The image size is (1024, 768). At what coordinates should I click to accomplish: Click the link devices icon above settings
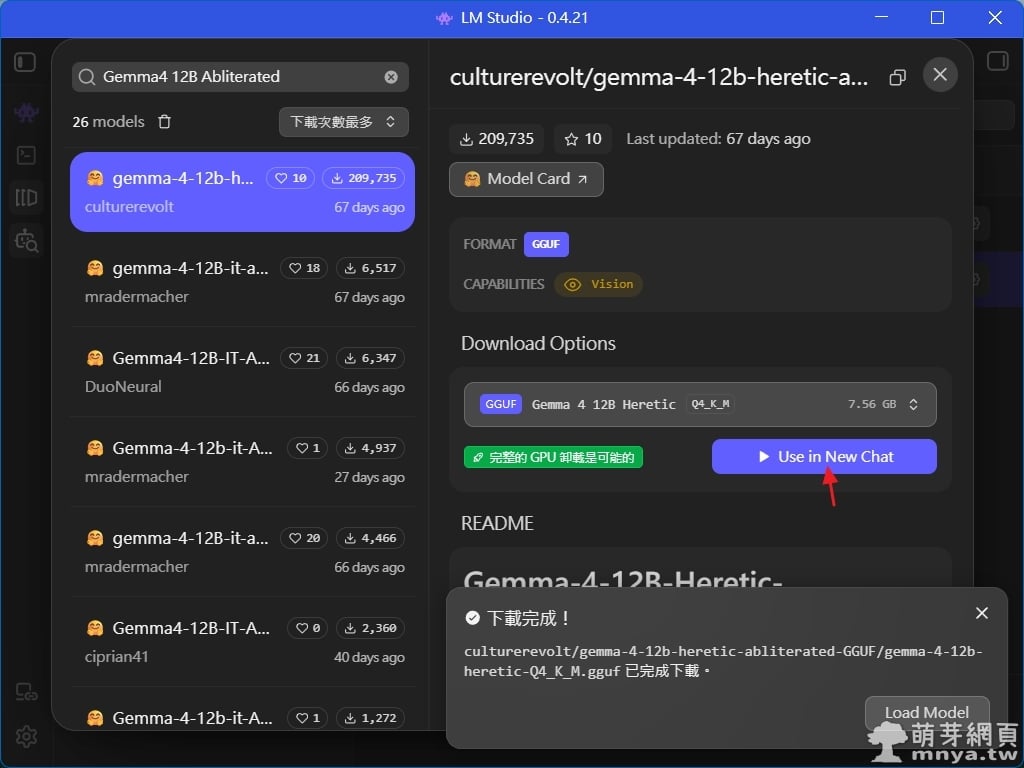pyautogui.click(x=26, y=692)
